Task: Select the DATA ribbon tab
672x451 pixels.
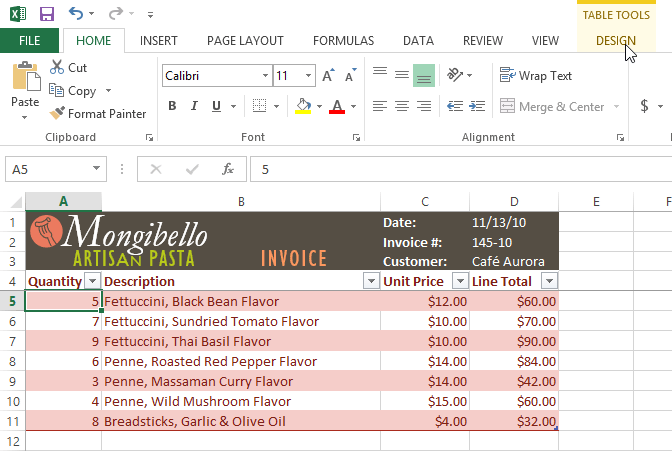Action: click(x=418, y=41)
